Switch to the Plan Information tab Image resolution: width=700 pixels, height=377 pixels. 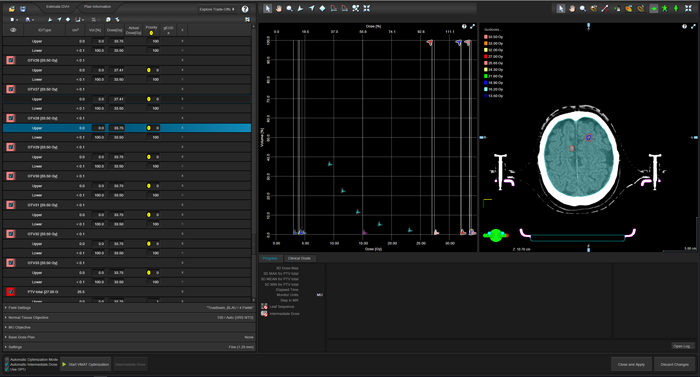[x=97, y=7]
